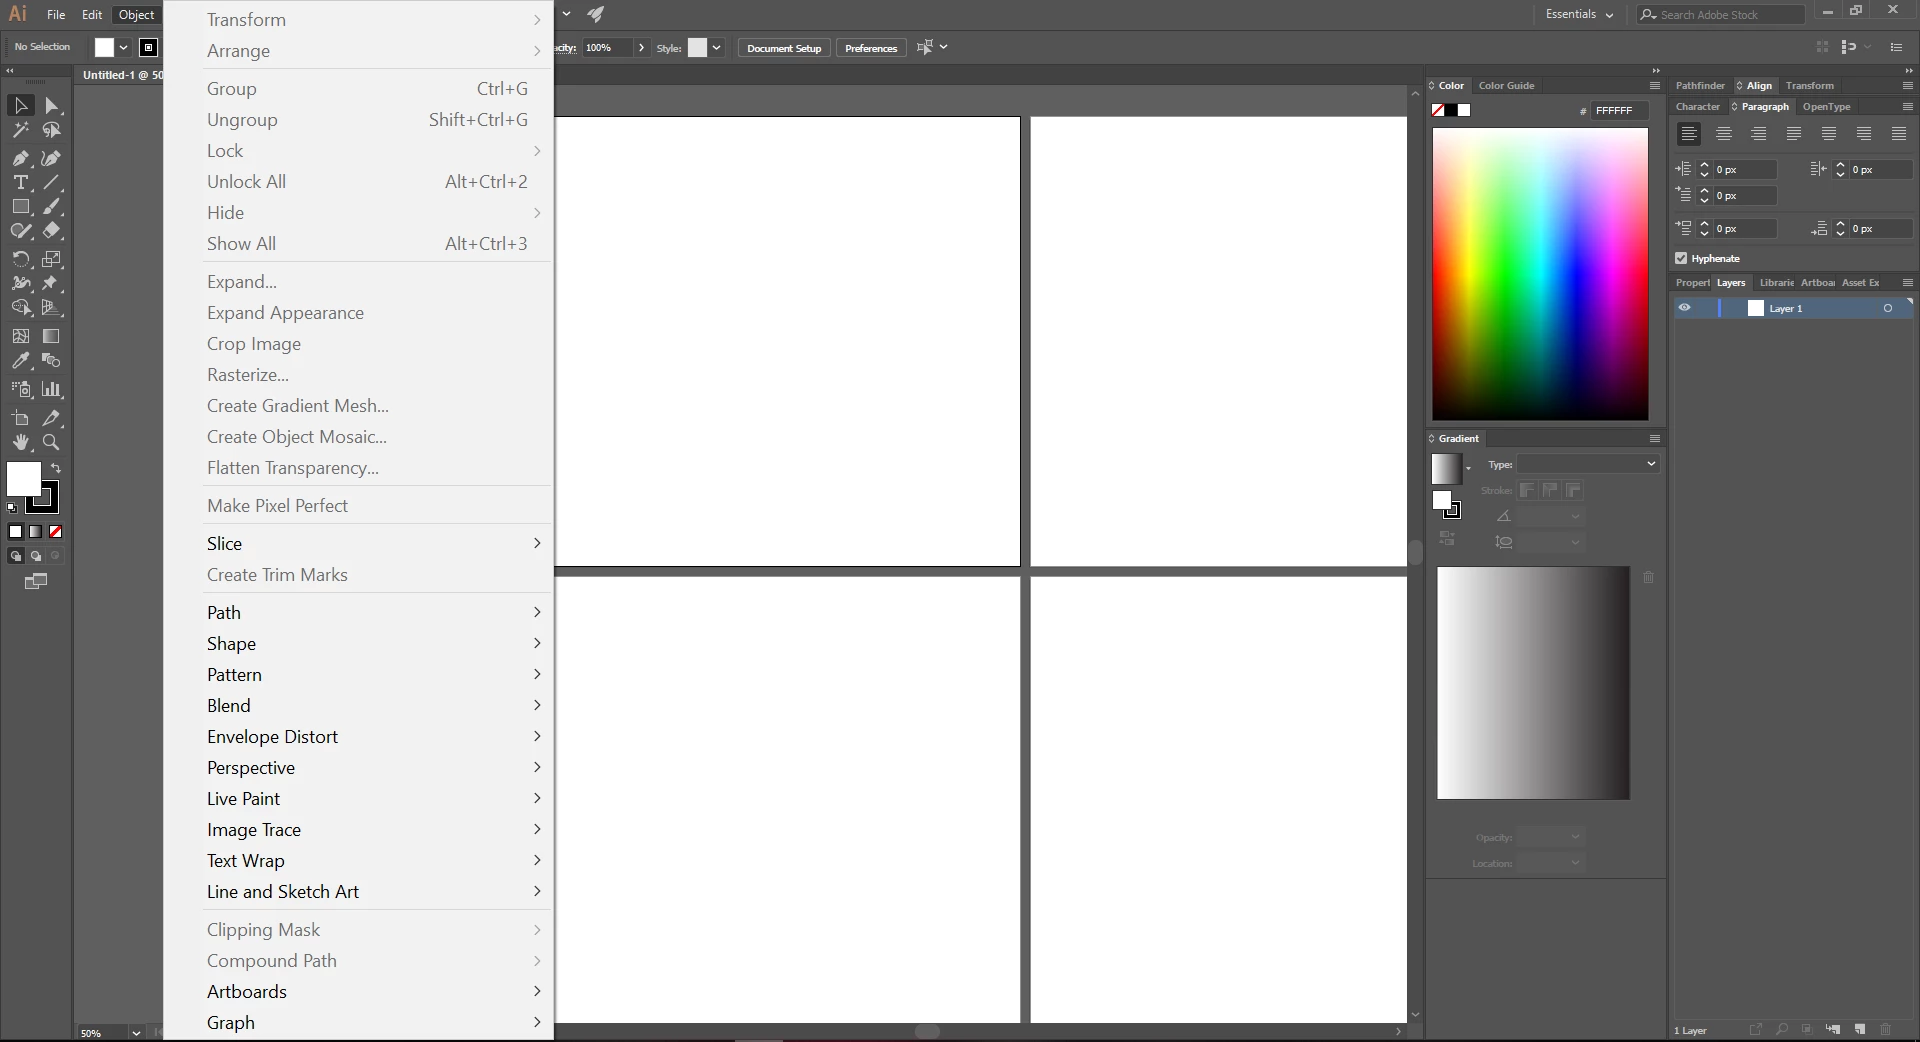Image resolution: width=1920 pixels, height=1042 pixels.
Task: Click the Document Setup button
Action: pyautogui.click(x=784, y=48)
